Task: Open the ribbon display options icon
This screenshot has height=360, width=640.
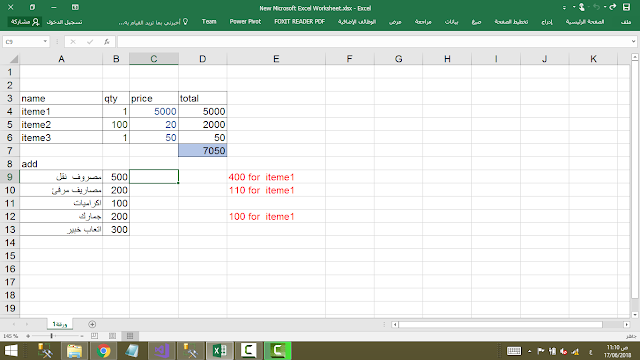Action: pyautogui.click(x=75, y=7)
